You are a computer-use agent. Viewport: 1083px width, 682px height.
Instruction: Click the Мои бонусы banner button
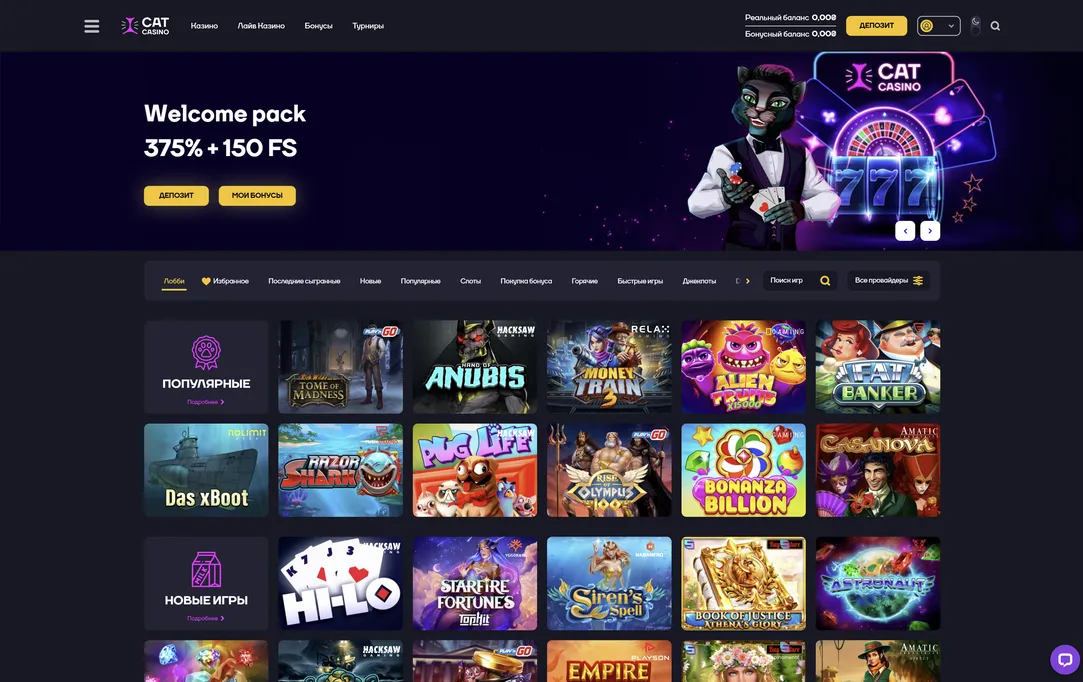[x=257, y=196]
